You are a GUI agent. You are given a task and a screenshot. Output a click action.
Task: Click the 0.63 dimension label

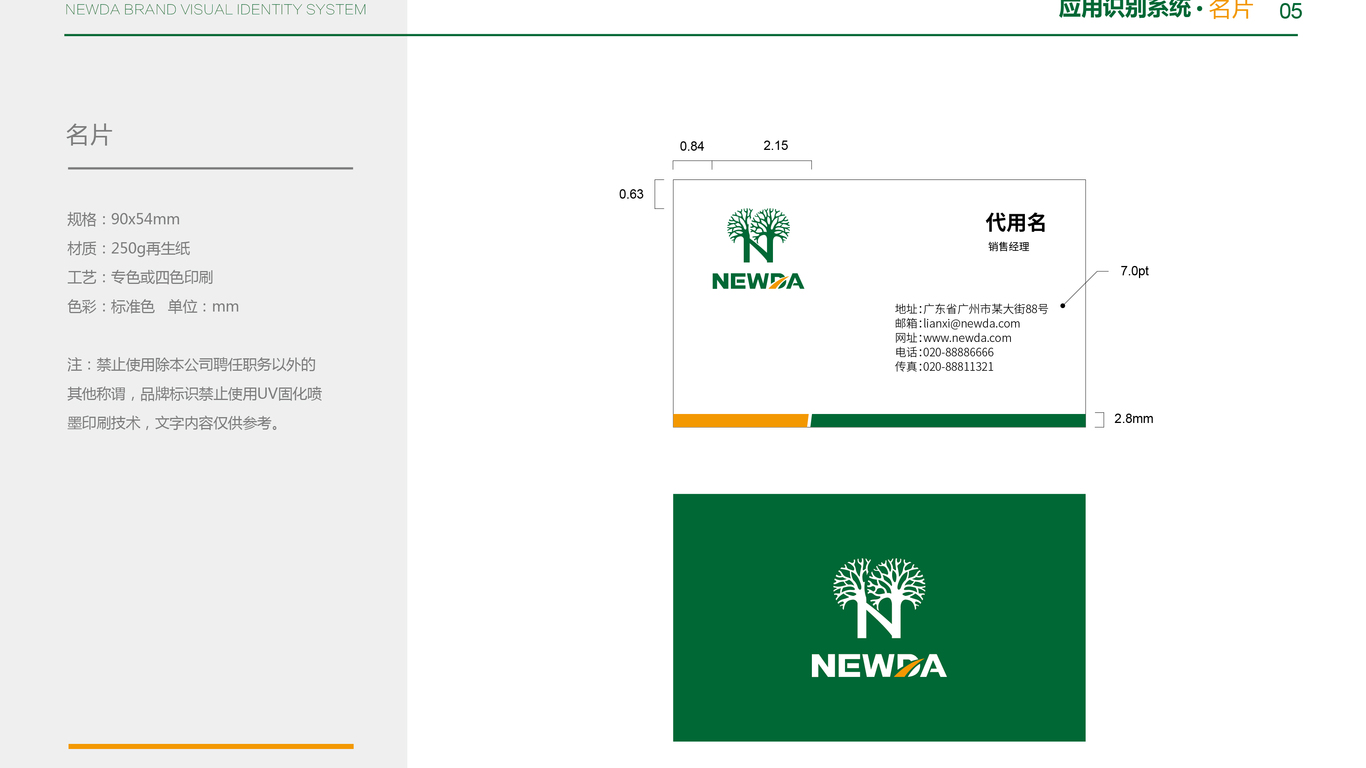click(x=631, y=194)
